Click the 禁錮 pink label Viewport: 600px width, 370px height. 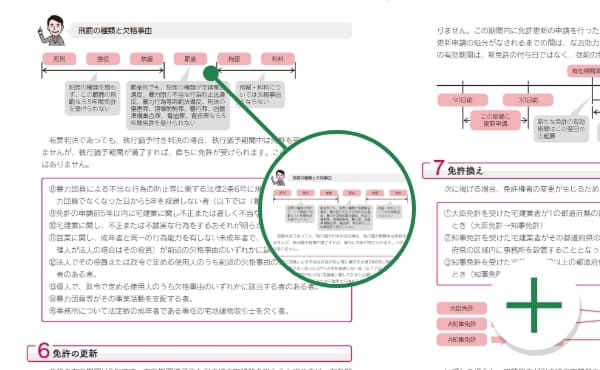pyautogui.click(x=147, y=59)
